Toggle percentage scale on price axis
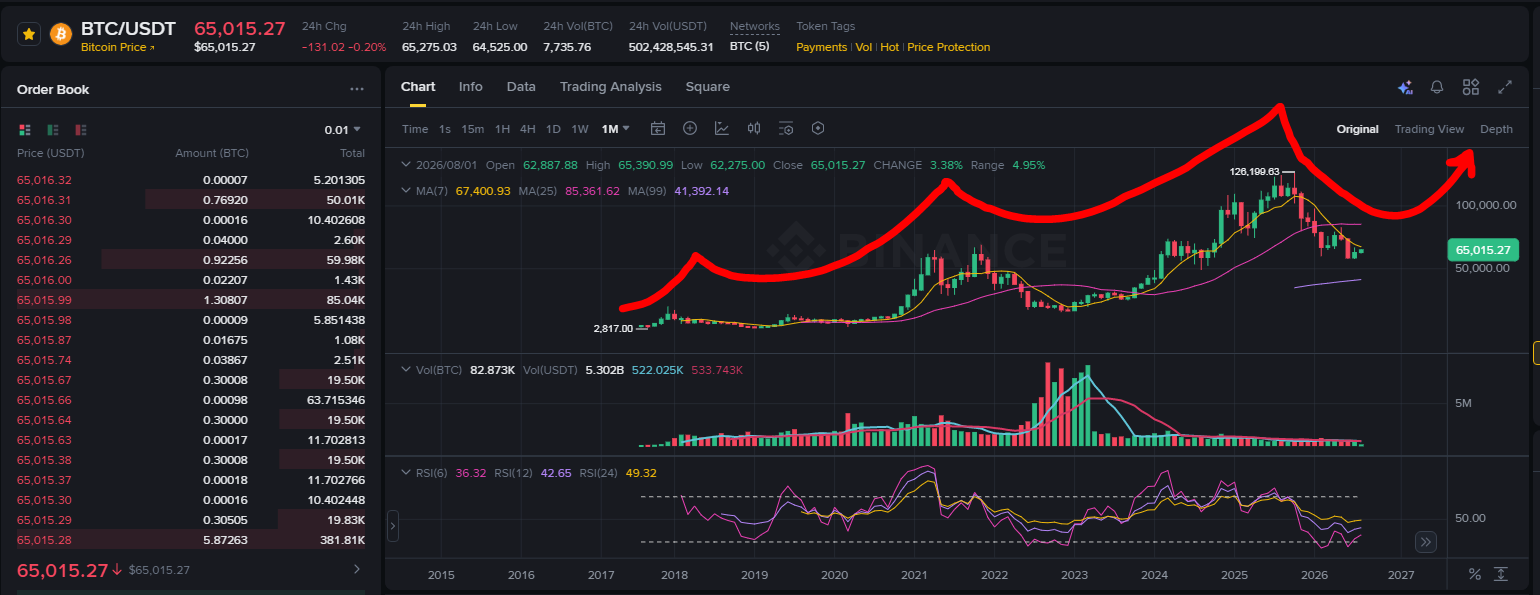Viewport: 1540px width, 595px height. coord(1474,574)
